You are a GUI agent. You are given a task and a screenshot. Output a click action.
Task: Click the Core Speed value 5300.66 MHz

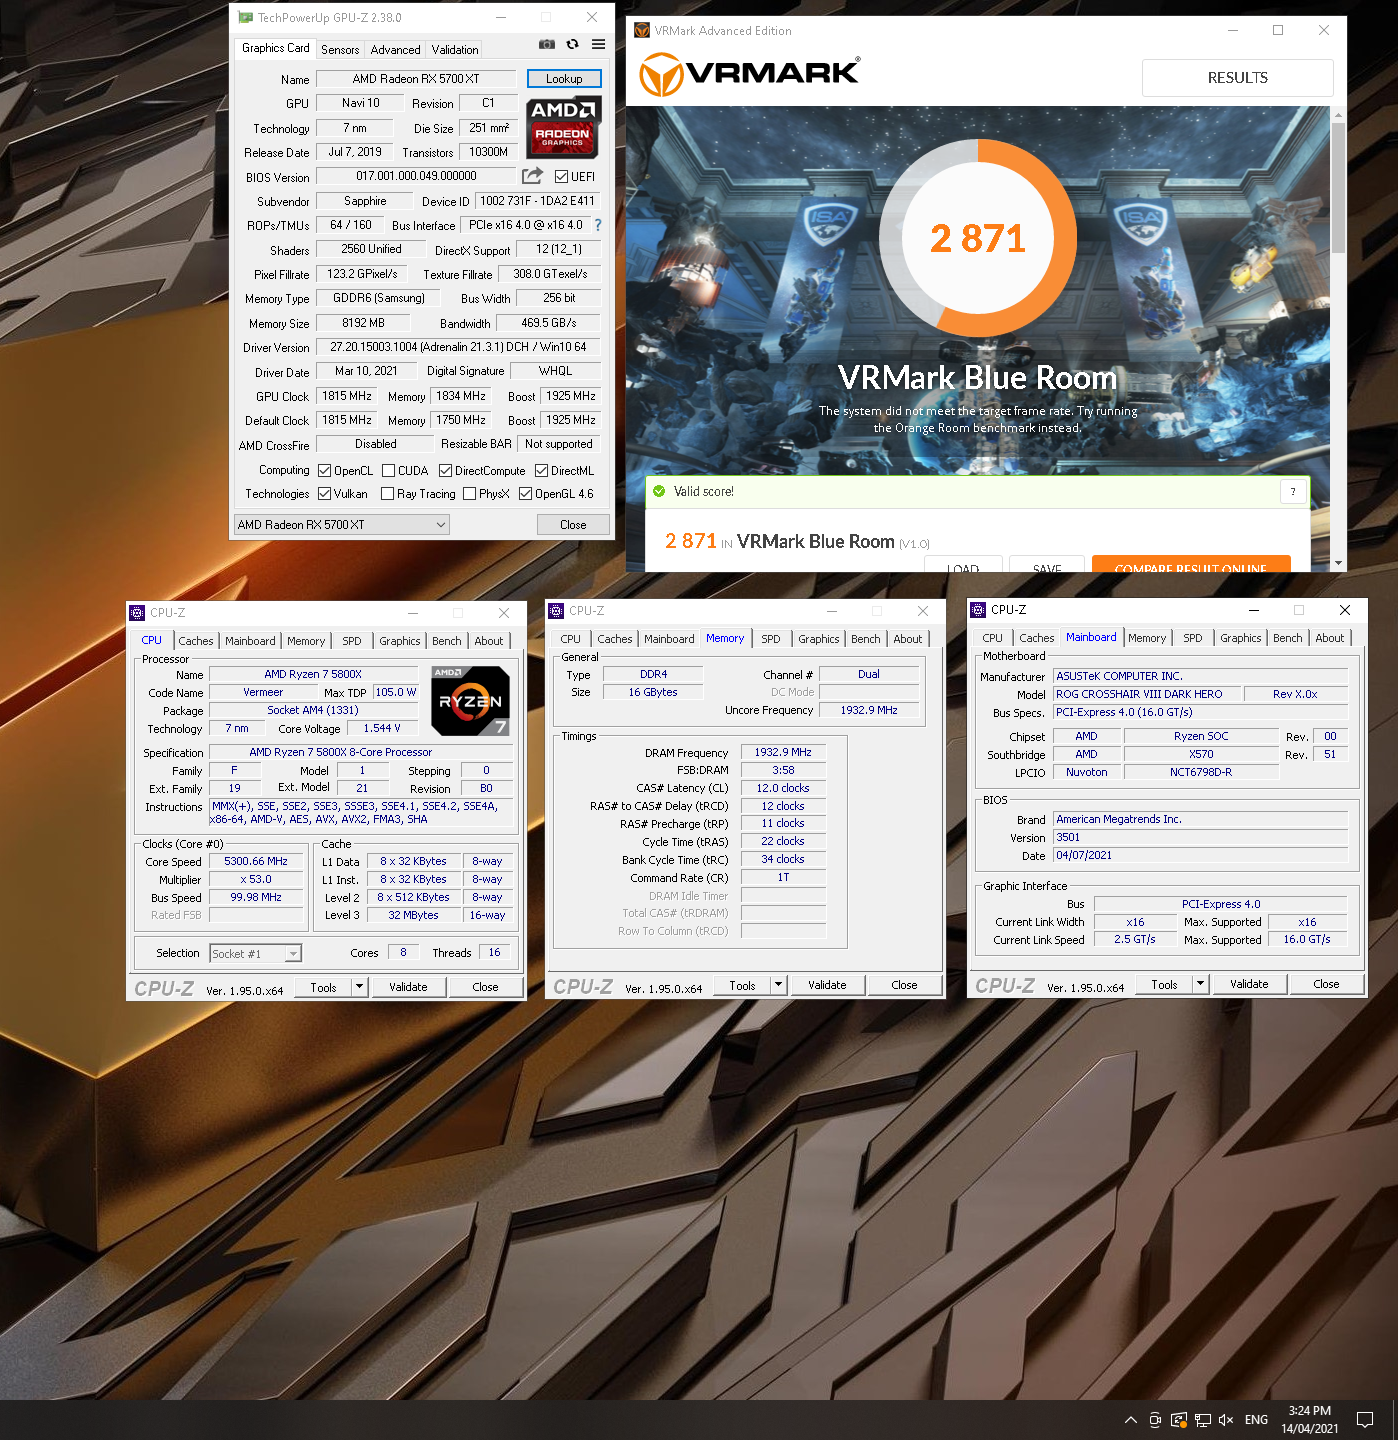click(256, 861)
